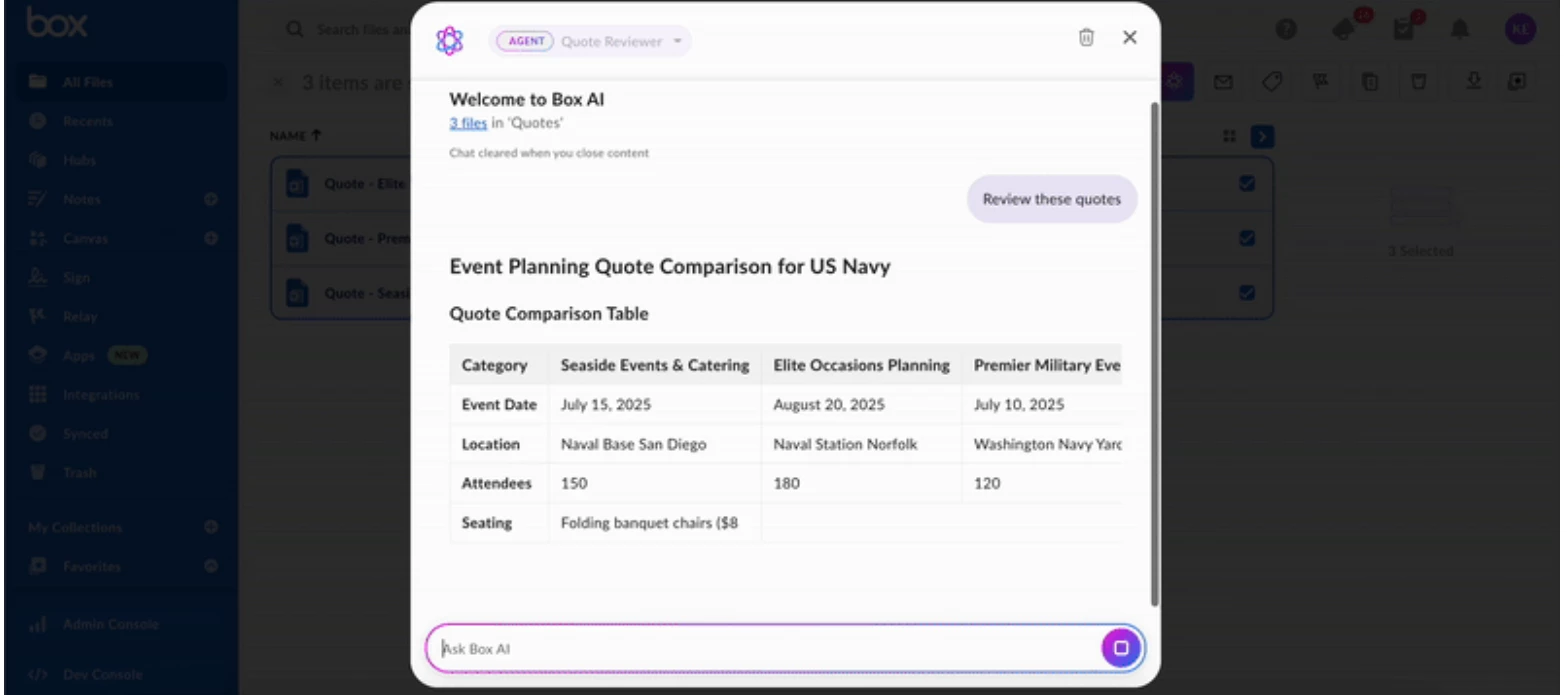Click the Review these quotes button
This screenshot has height=695, width=1567.
[1051, 199]
